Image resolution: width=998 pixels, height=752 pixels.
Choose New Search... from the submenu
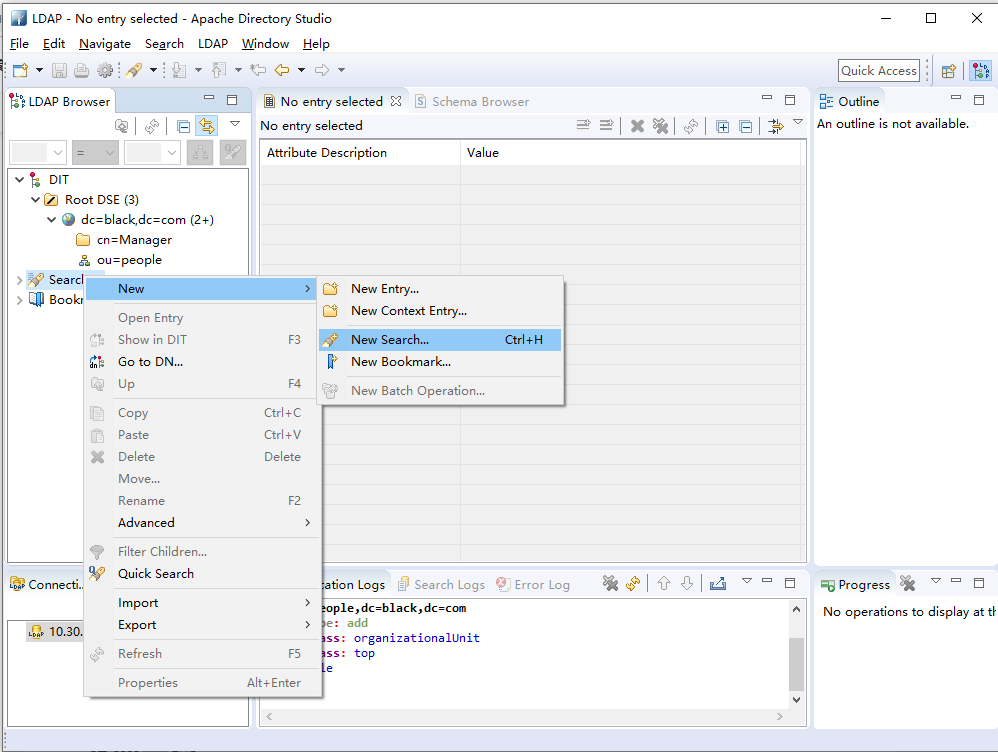(x=440, y=339)
